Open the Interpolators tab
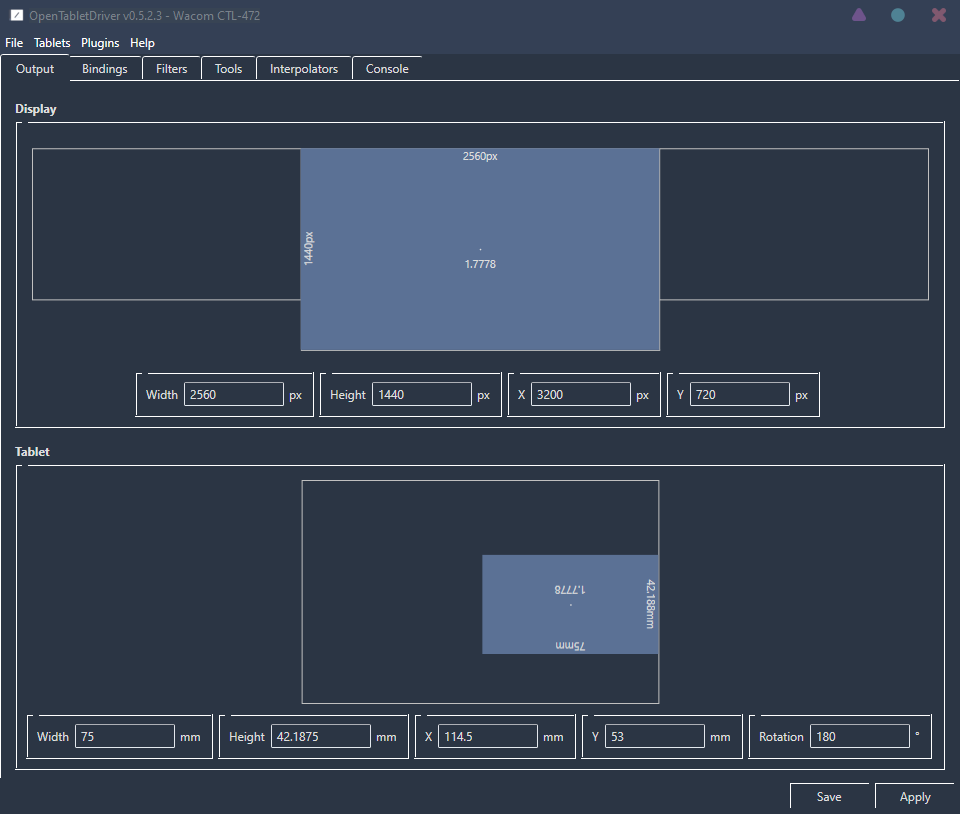Image resolution: width=960 pixels, height=814 pixels. pos(304,69)
